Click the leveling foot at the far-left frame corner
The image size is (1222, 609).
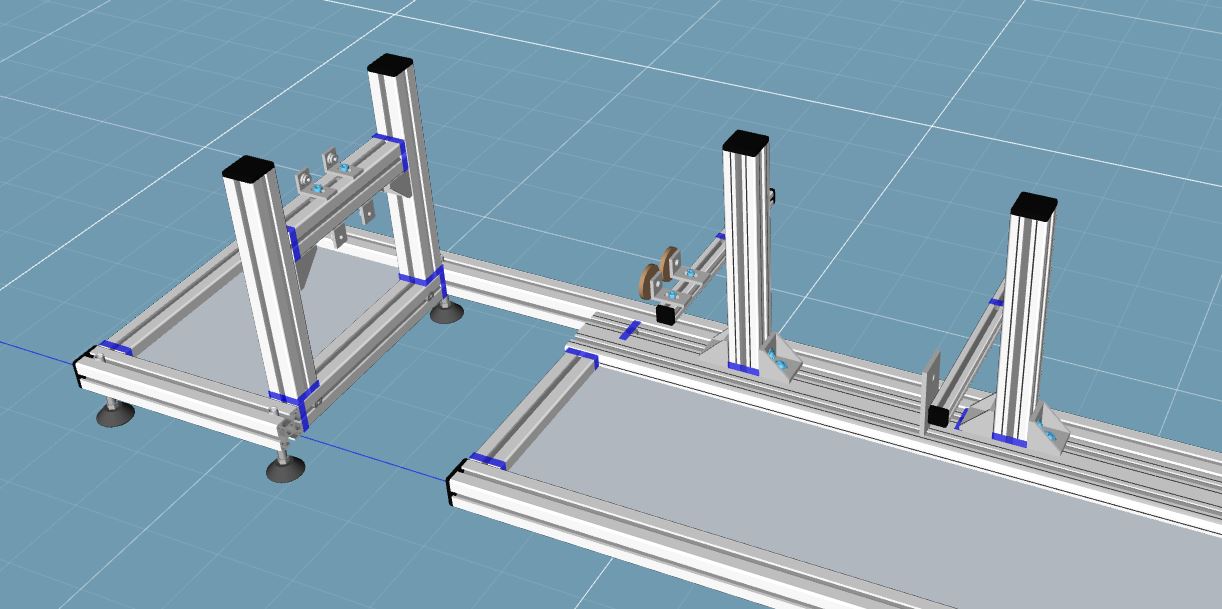(x=116, y=413)
